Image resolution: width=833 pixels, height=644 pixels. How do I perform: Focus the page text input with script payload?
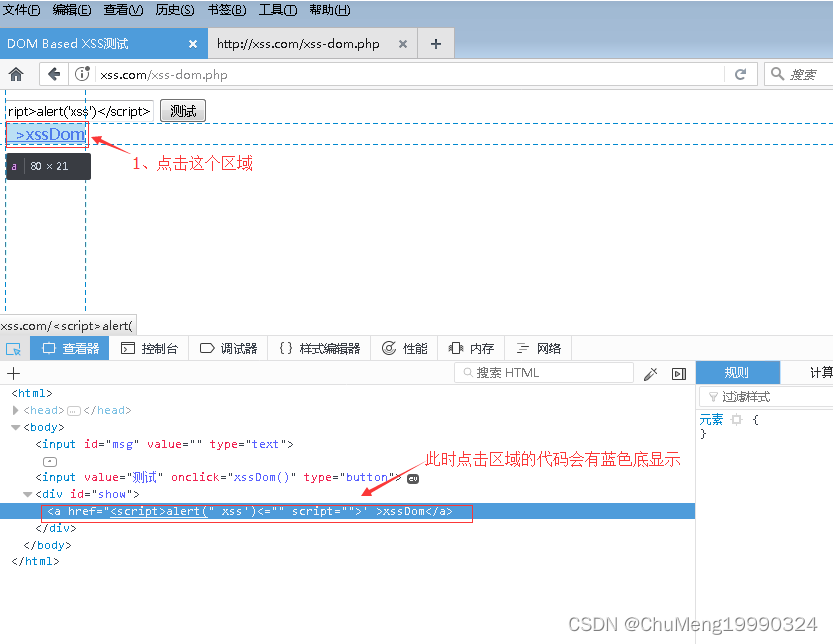click(80, 111)
